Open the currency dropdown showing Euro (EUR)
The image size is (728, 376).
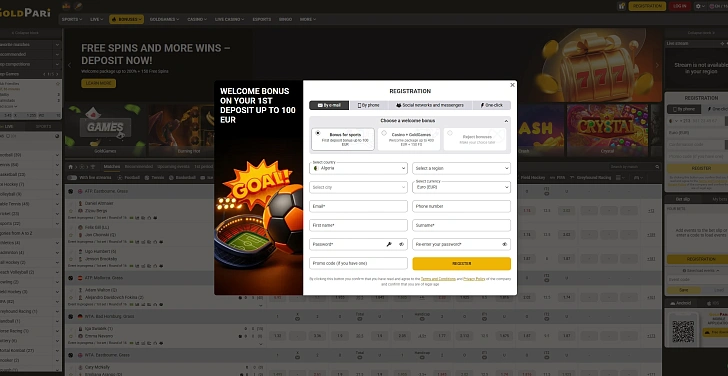[462, 187]
